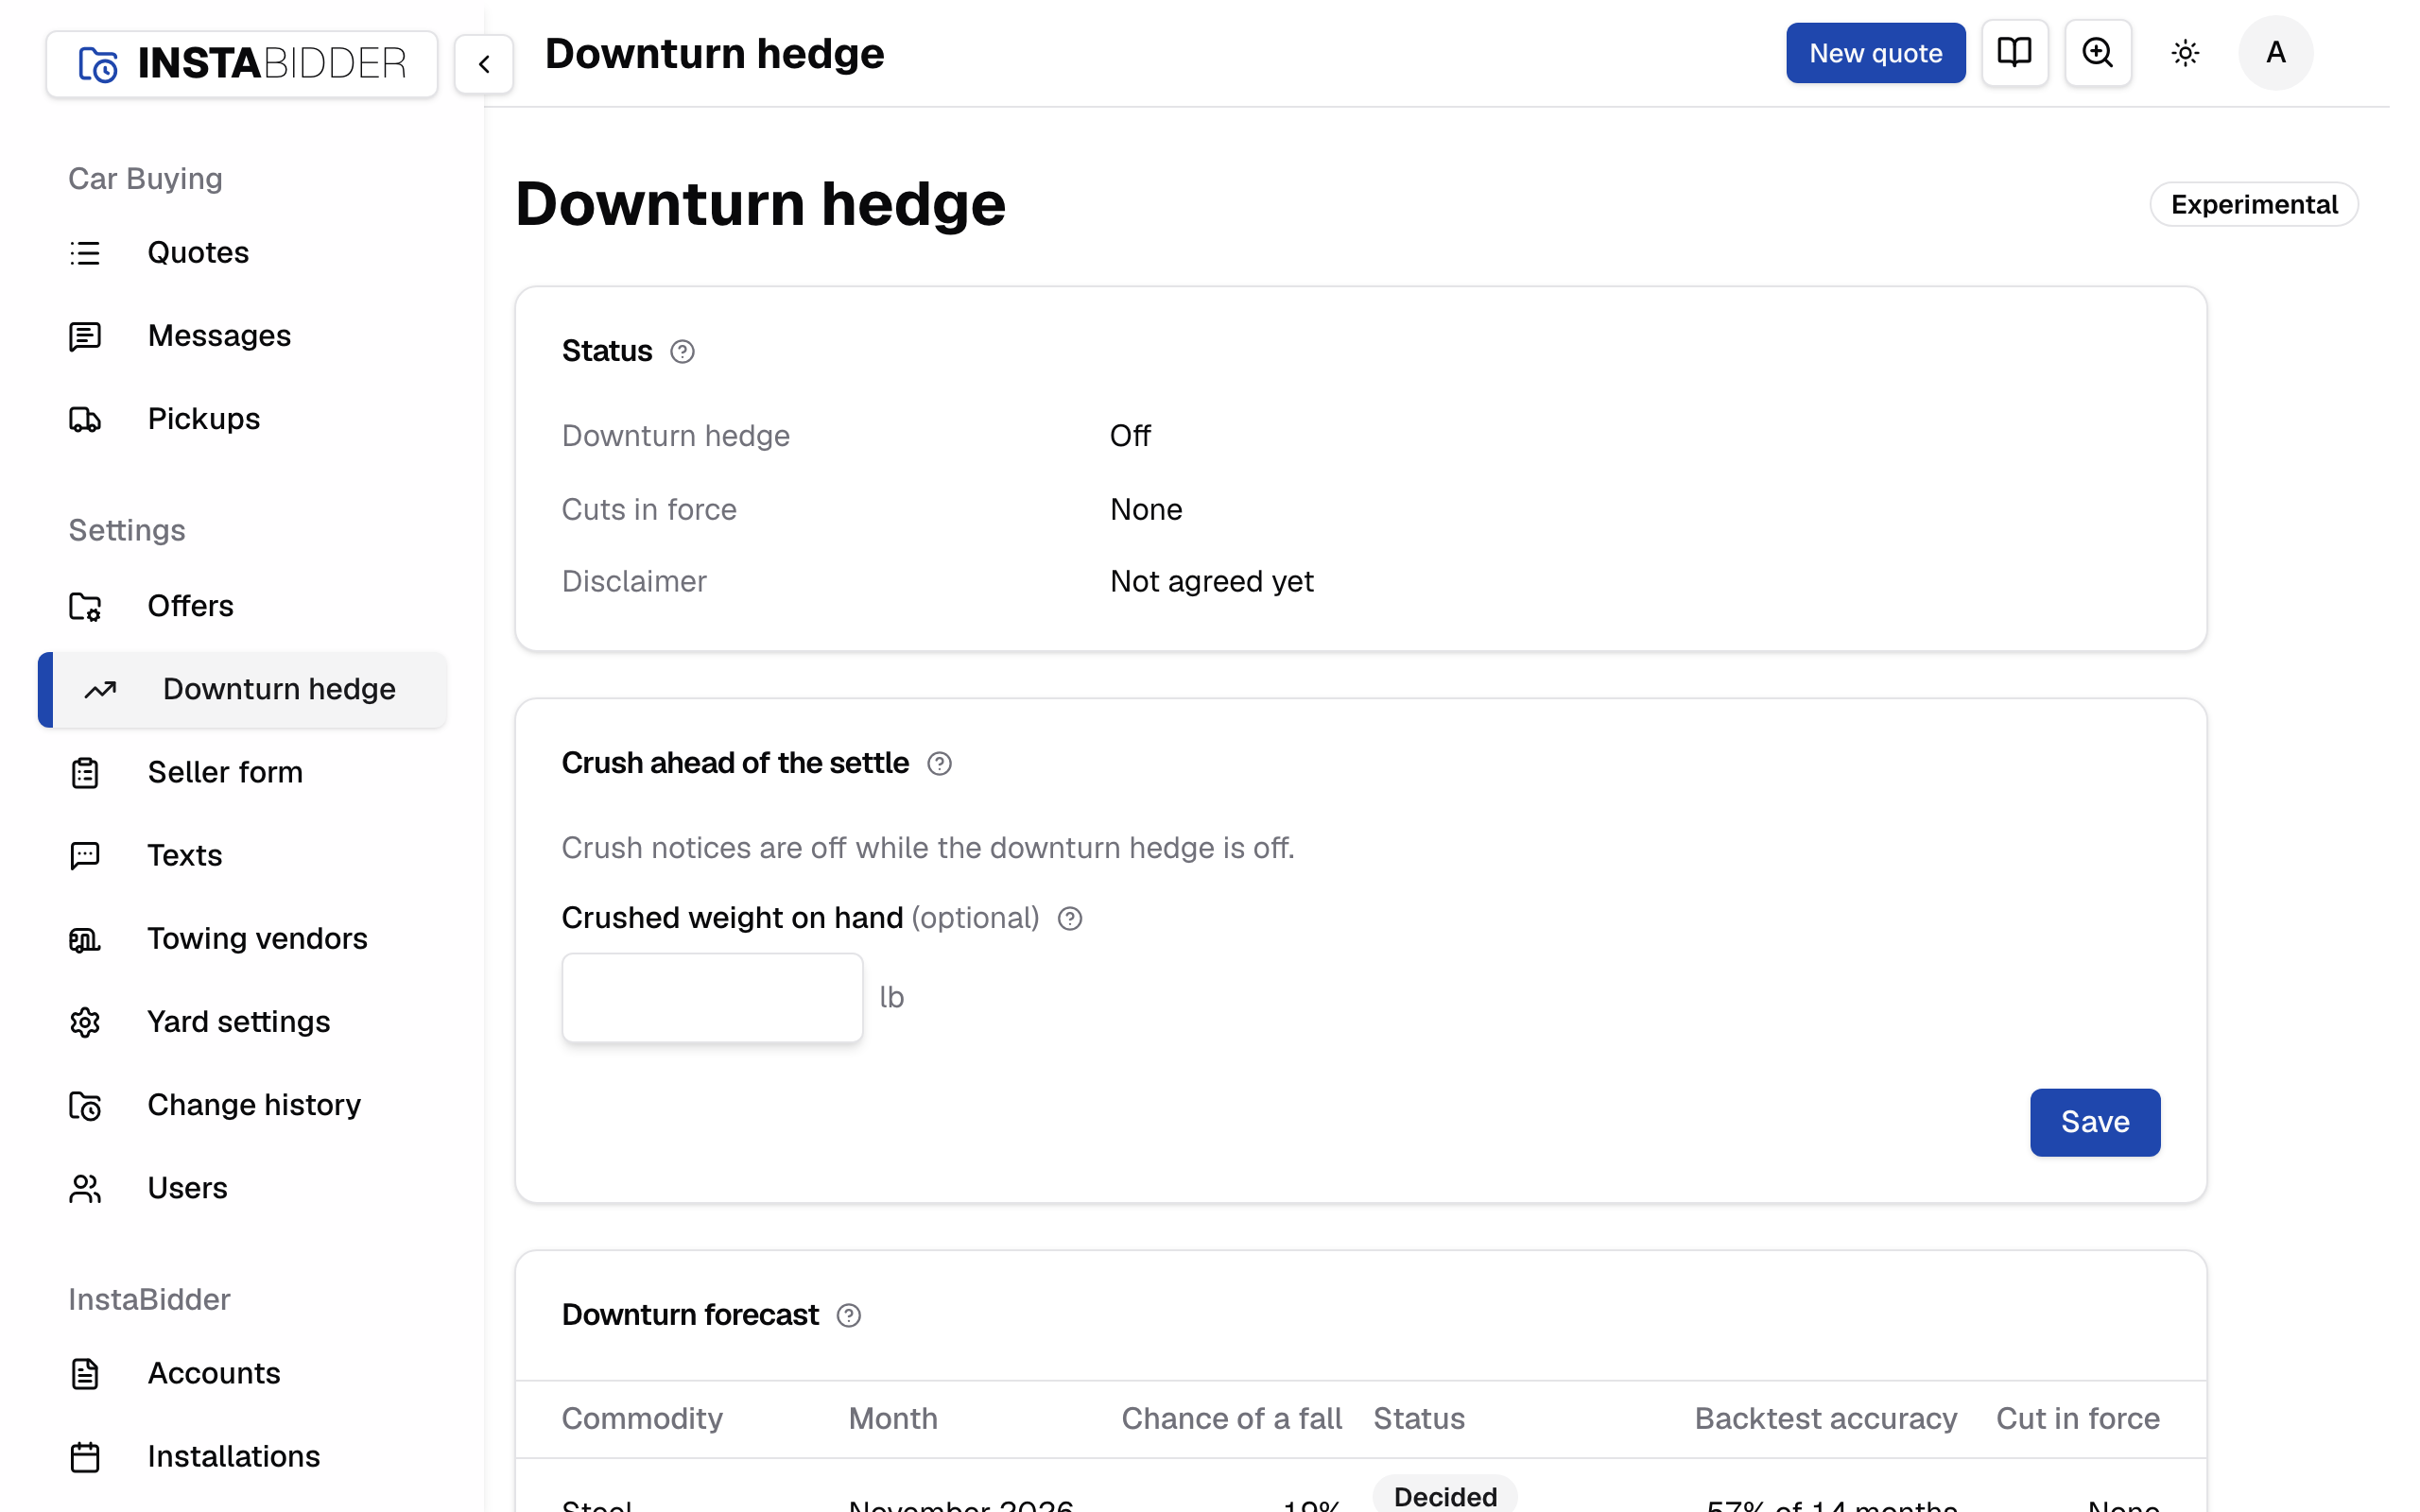Open Texts settings
This screenshot has width=2420, height=1512.
coord(185,856)
